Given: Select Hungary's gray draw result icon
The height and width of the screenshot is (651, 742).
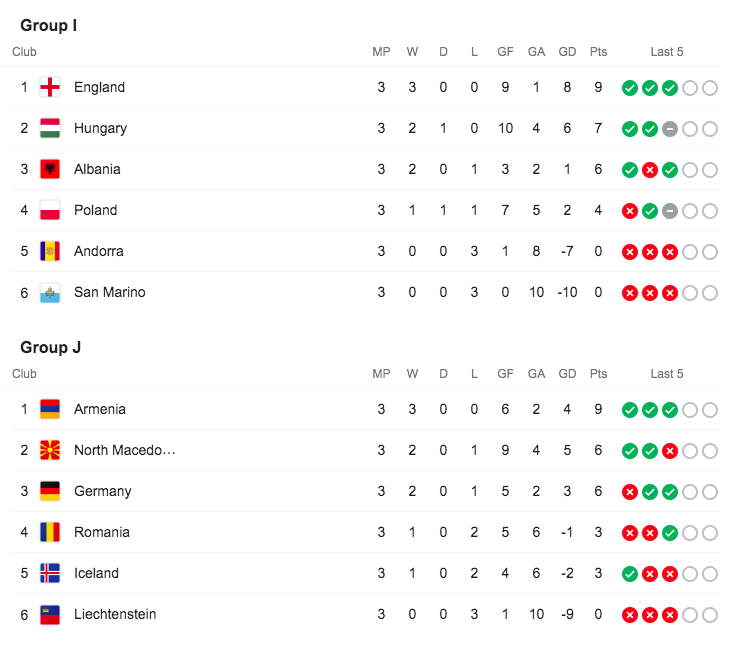Looking at the screenshot, I should [x=669, y=129].
